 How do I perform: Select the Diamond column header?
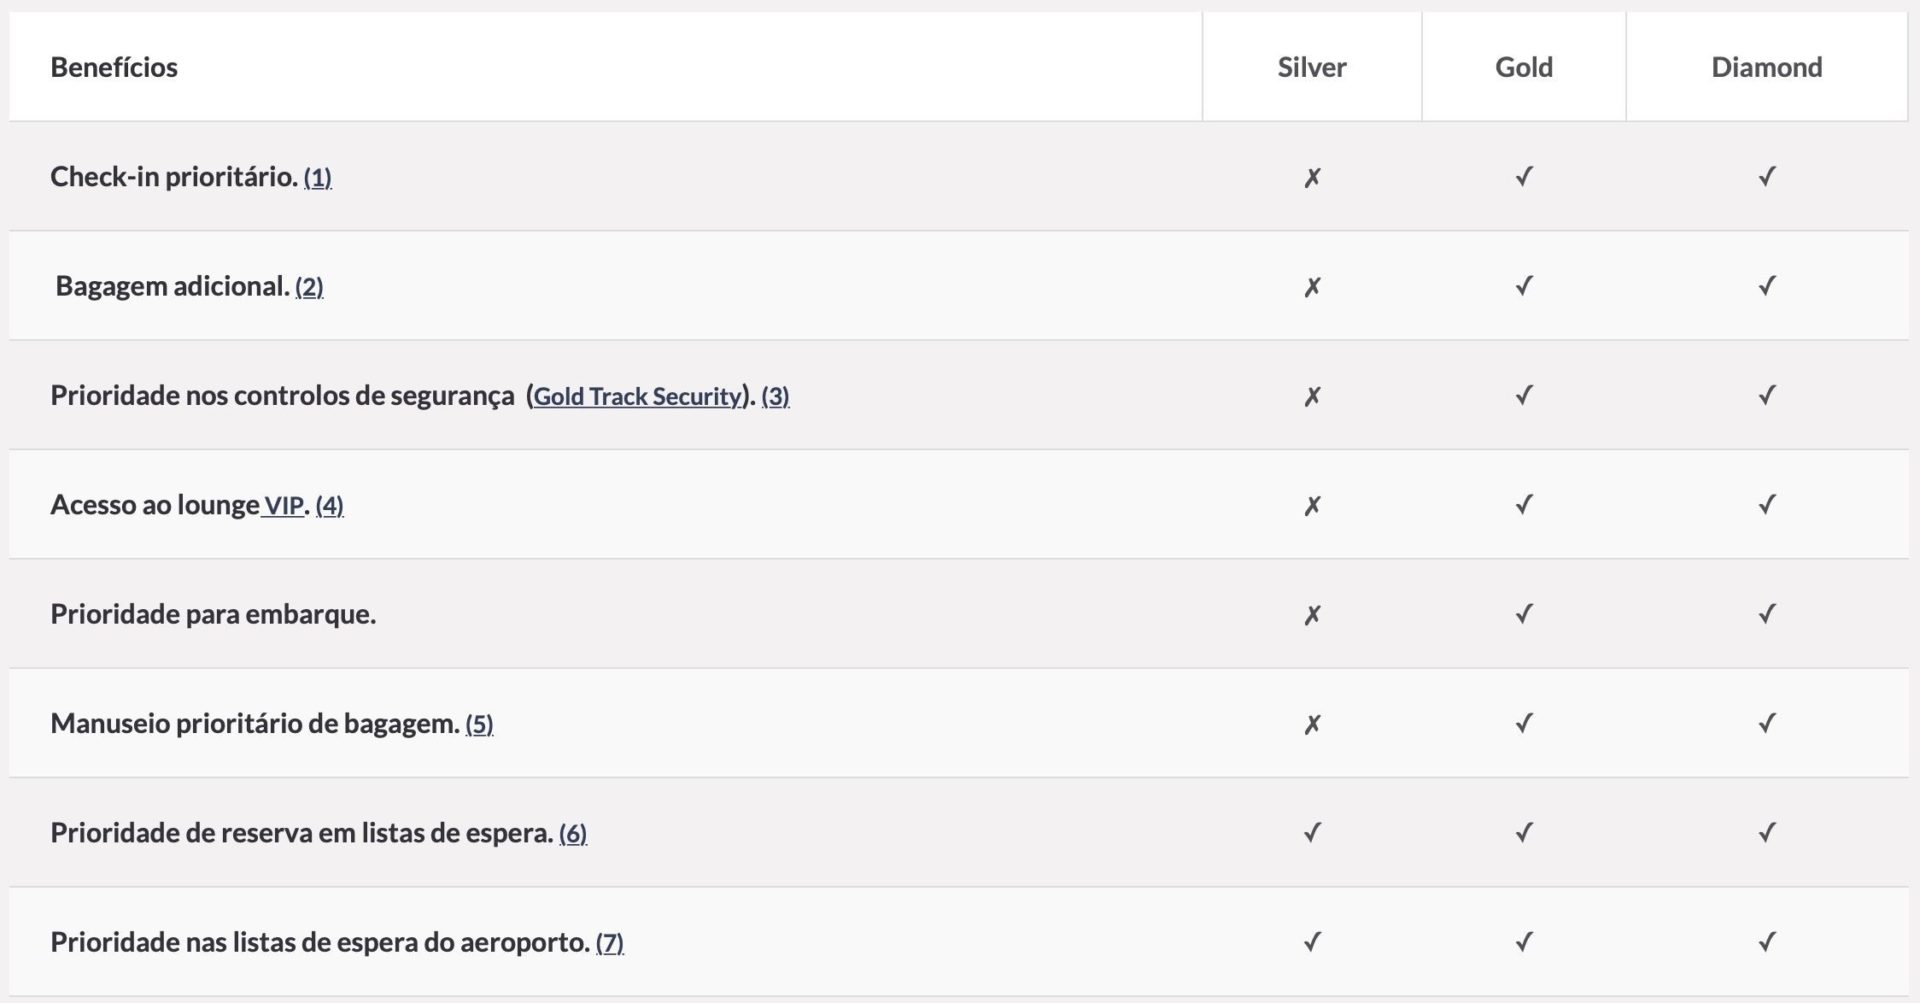pyautogui.click(x=1766, y=67)
